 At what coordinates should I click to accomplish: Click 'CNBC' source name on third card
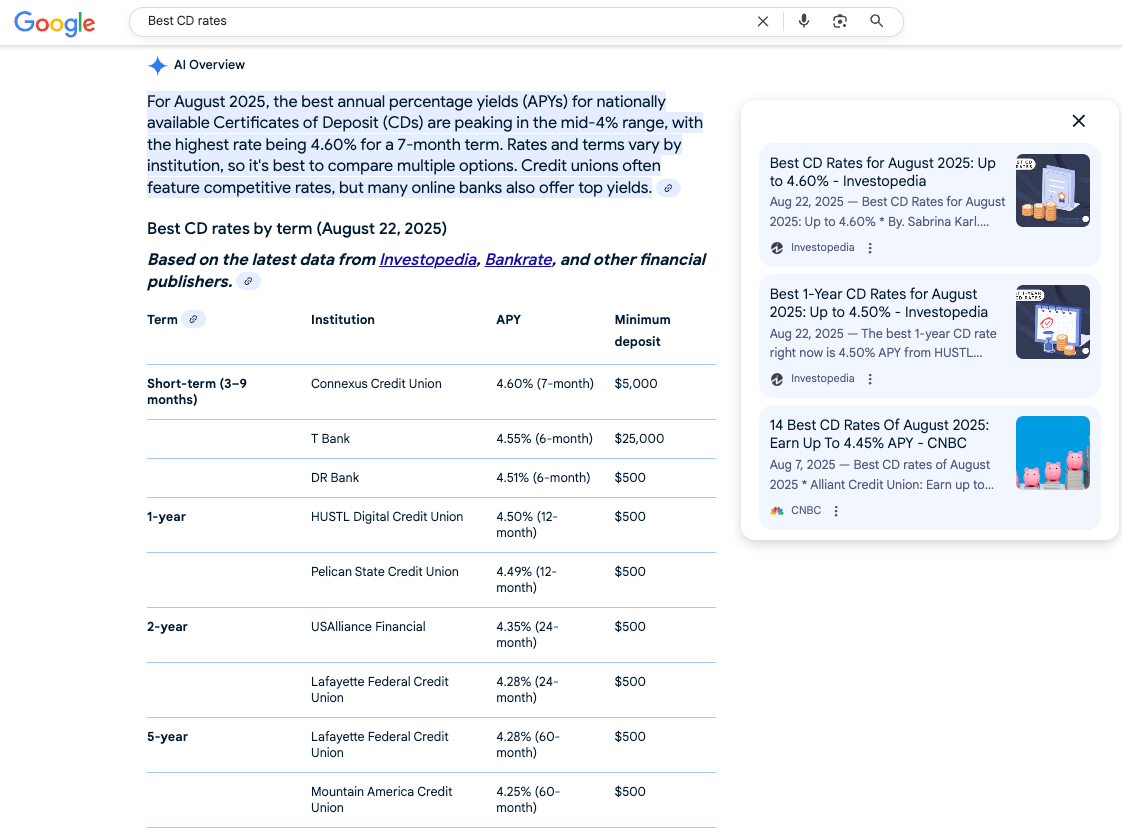806,510
